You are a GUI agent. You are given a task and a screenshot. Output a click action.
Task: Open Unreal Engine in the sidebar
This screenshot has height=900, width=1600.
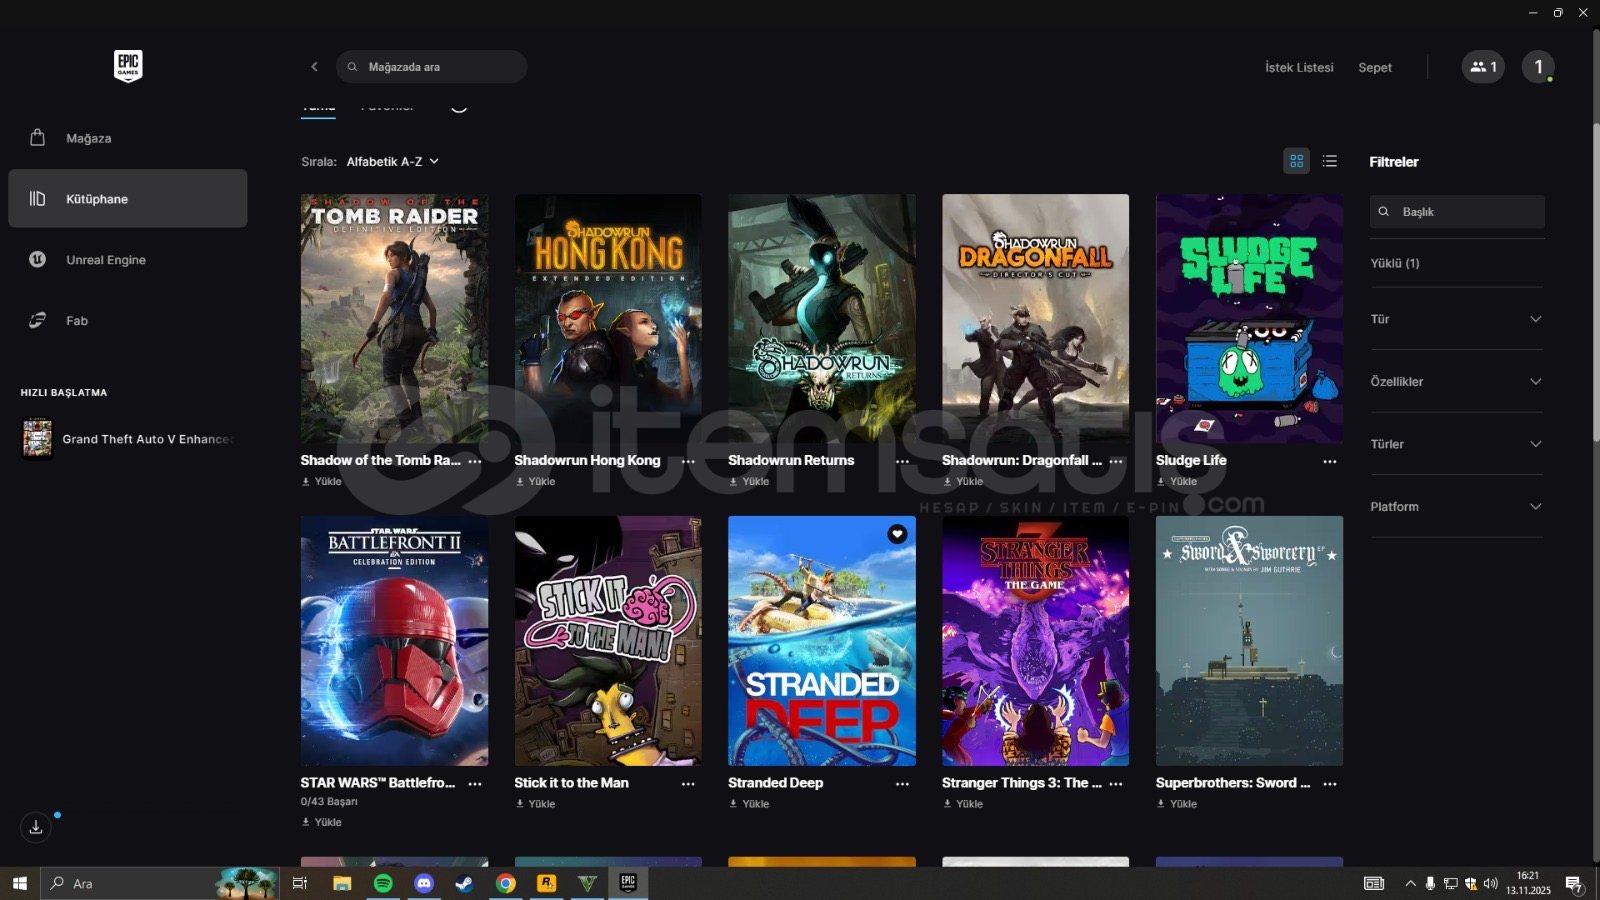[106, 260]
